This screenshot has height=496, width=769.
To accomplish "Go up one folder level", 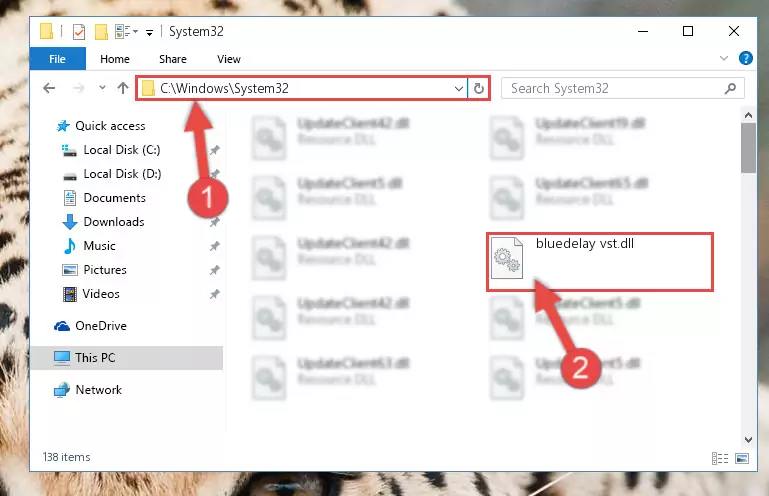I will click(123, 88).
